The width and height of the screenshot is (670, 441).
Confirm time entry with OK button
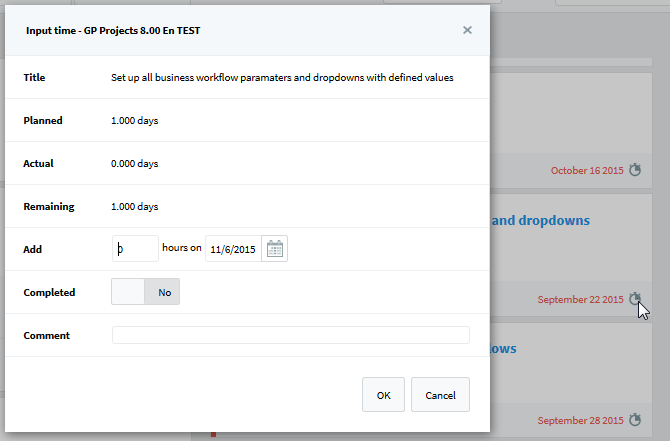(x=383, y=395)
